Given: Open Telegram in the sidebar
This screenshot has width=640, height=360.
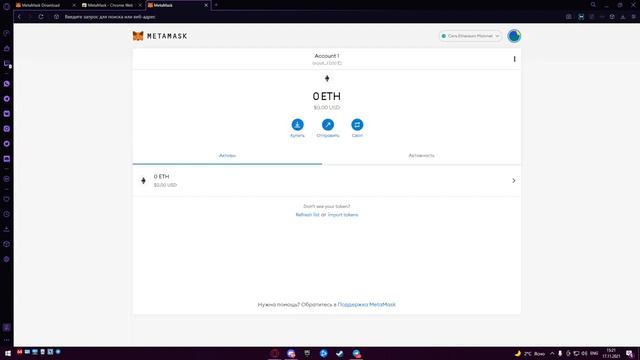Looking at the screenshot, I should click(7, 99).
